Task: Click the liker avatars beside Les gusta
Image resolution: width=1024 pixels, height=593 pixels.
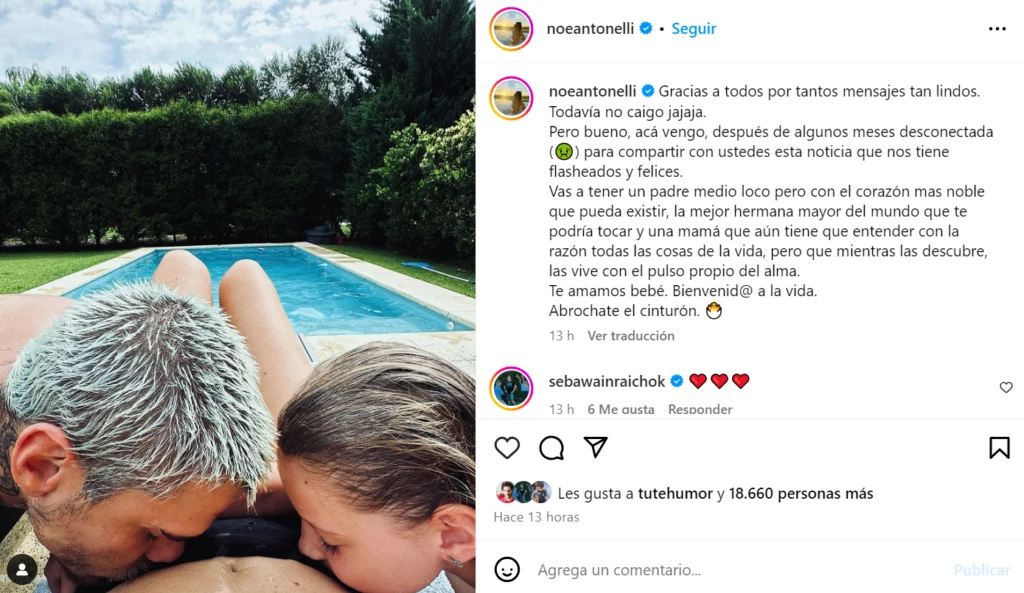Action: [x=523, y=492]
